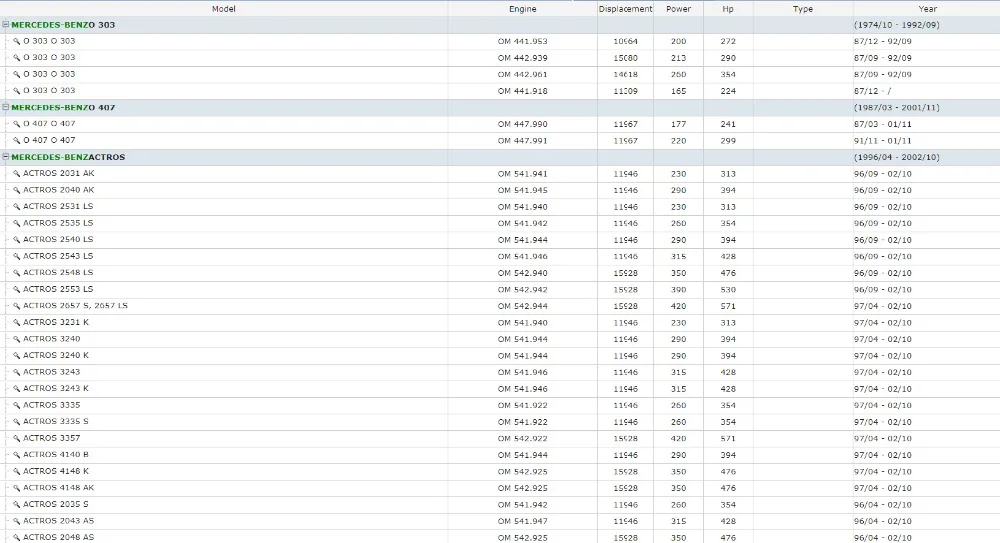Click year value 91/11 - 01/11

pyautogui.click(x=883, y=141)
